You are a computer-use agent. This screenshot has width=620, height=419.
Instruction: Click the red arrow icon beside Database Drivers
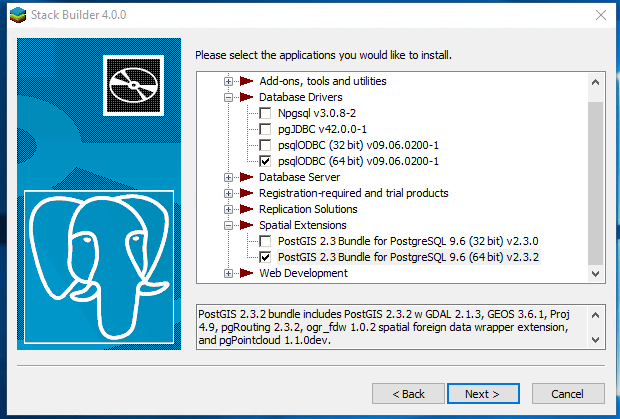pyautogui.click(x=246, y=97)
